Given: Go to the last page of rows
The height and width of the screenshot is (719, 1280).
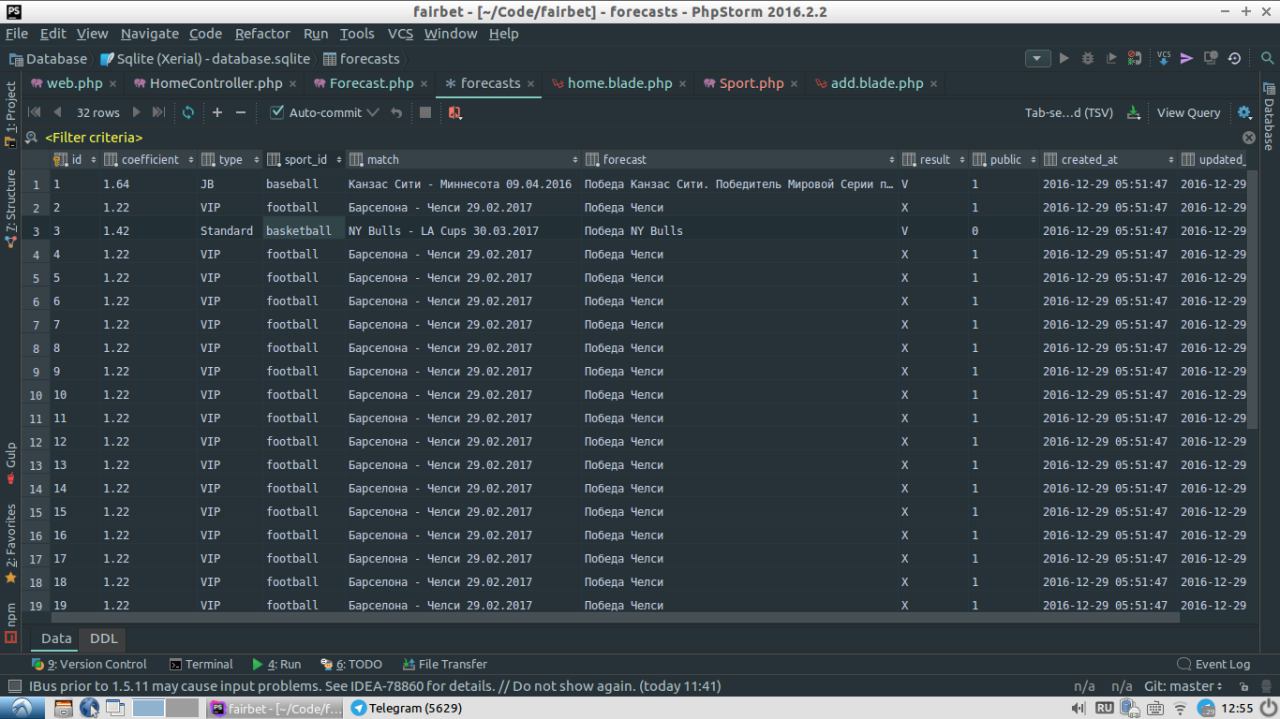Looking at the screenshot, I should point(158,113).
